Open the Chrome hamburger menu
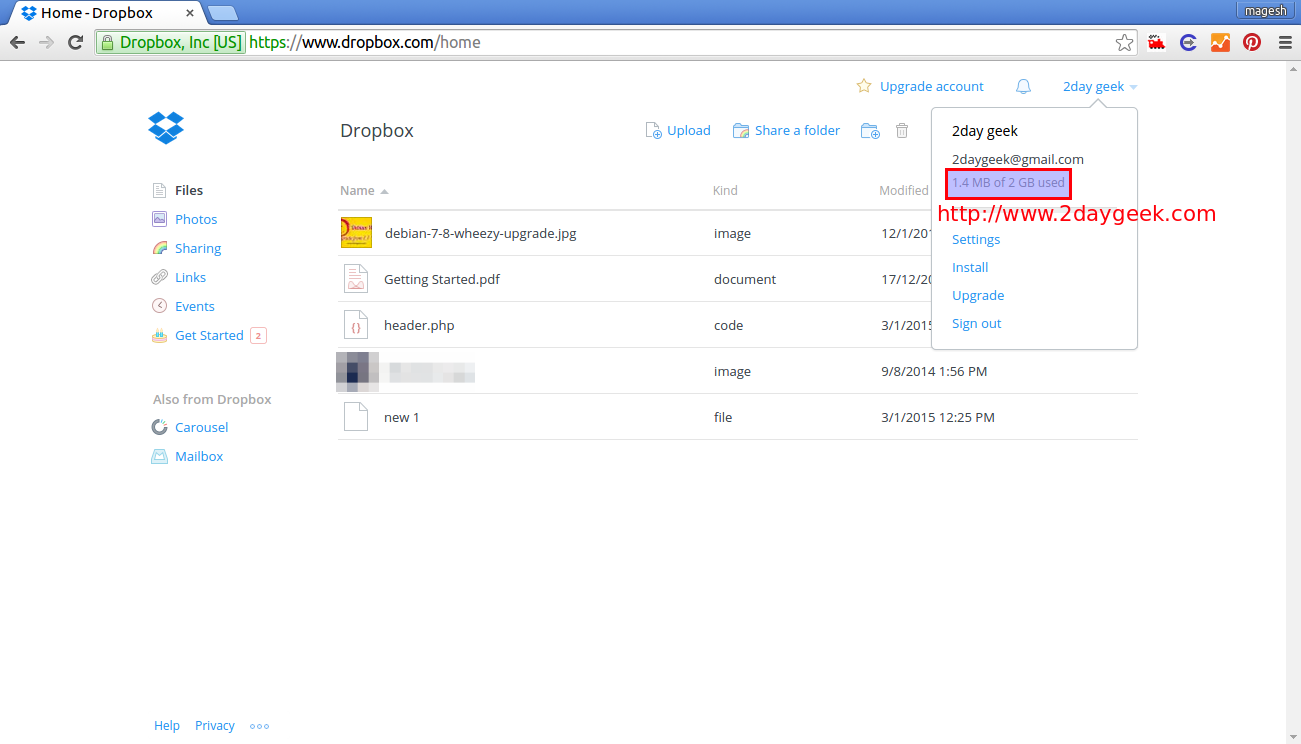Viewport: 1301px width, 744px height. point(1284,42)
